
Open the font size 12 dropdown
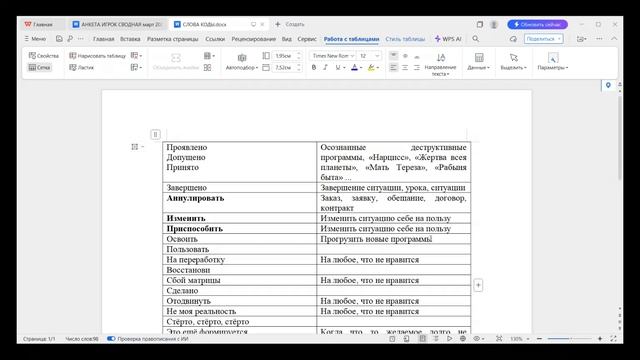[x=369, y=56]
